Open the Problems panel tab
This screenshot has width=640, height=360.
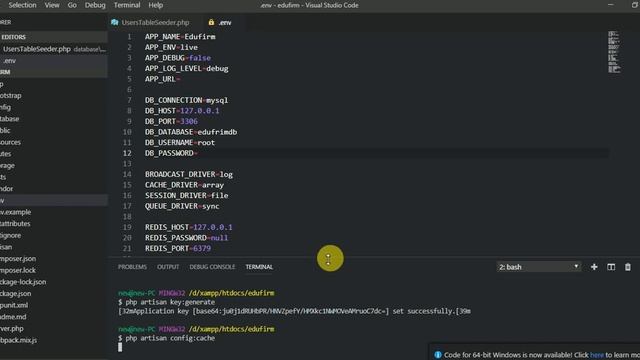coord(132,267)
